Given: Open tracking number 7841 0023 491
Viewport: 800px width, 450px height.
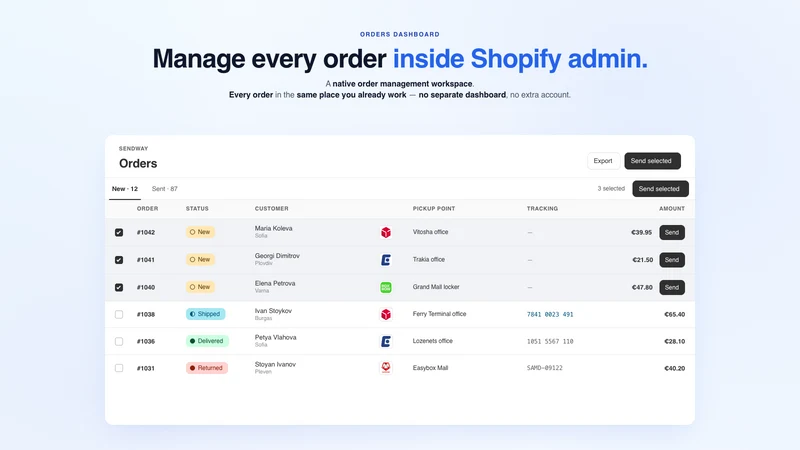Looking at the screenshot, I should point(550,314).
